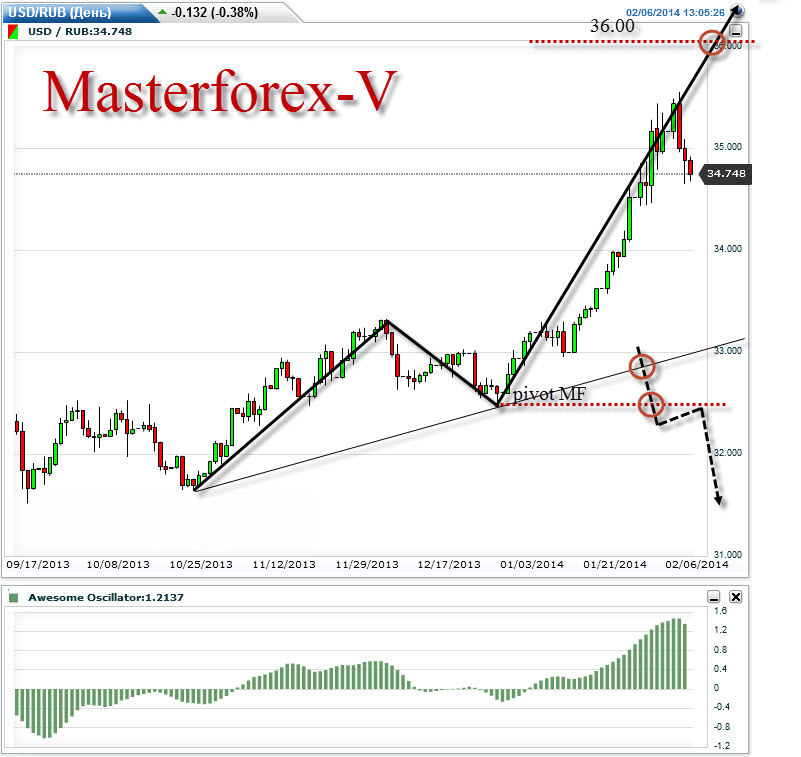Minimize the Awesome Oscillator panel
The width and height of the screenshot is (801, 757).
click(x=714, y=597)
